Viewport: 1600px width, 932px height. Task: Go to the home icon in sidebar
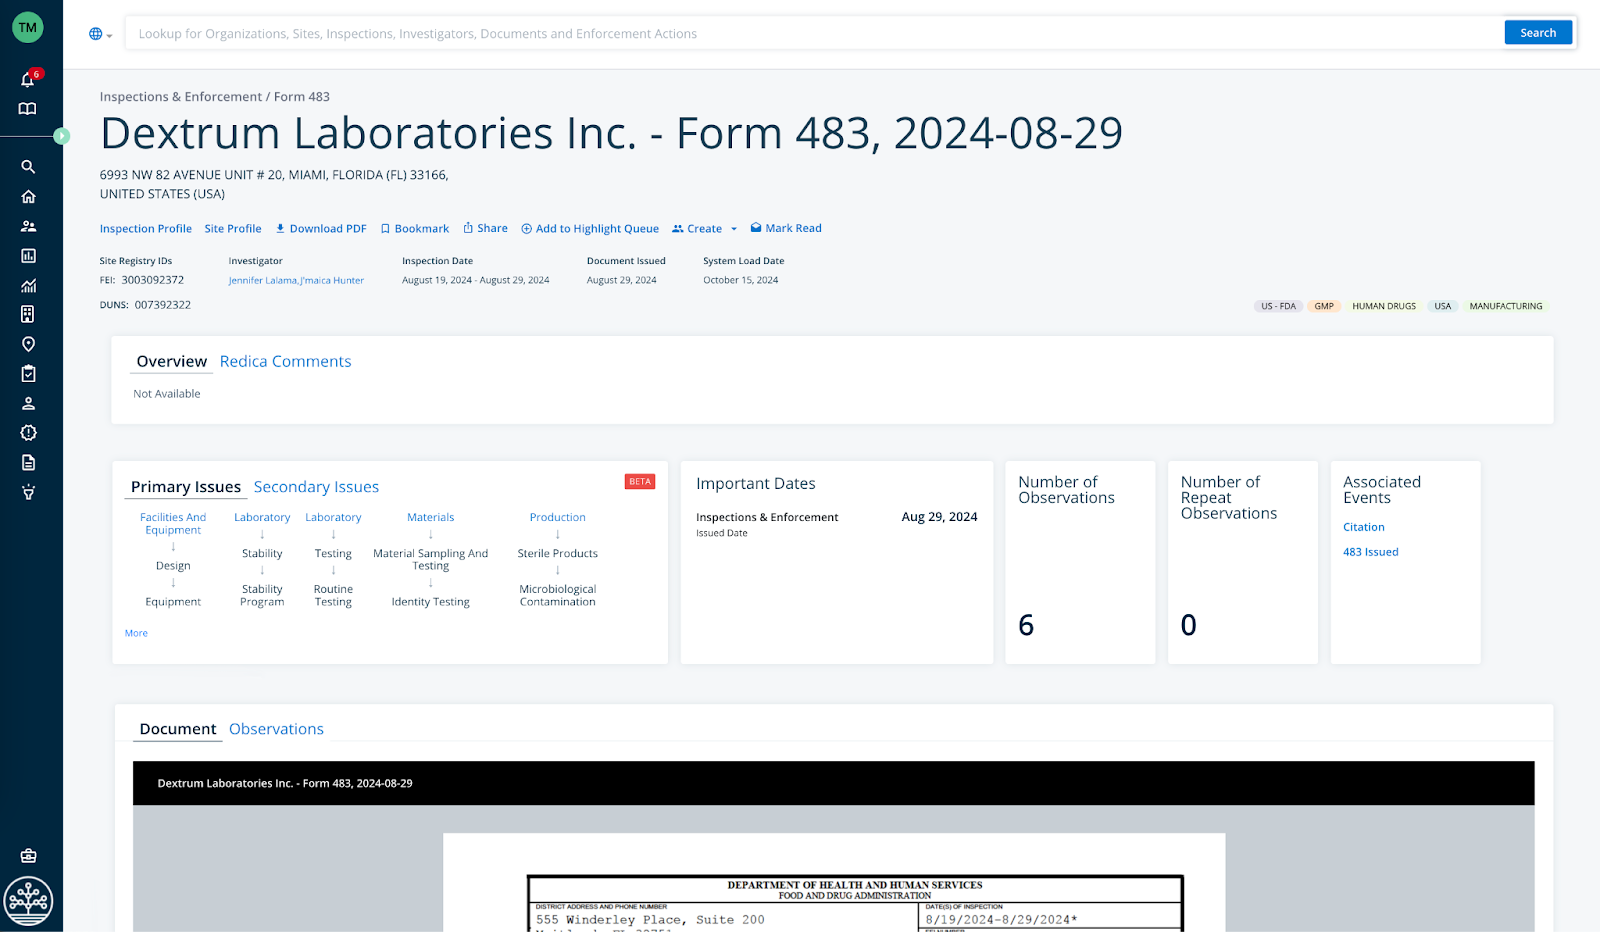click(x=28, y=196)
